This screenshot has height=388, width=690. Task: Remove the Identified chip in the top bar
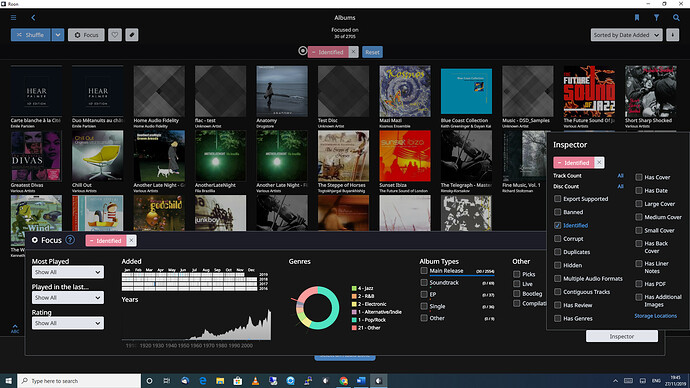pyautogui.click(x=353, y=52)
